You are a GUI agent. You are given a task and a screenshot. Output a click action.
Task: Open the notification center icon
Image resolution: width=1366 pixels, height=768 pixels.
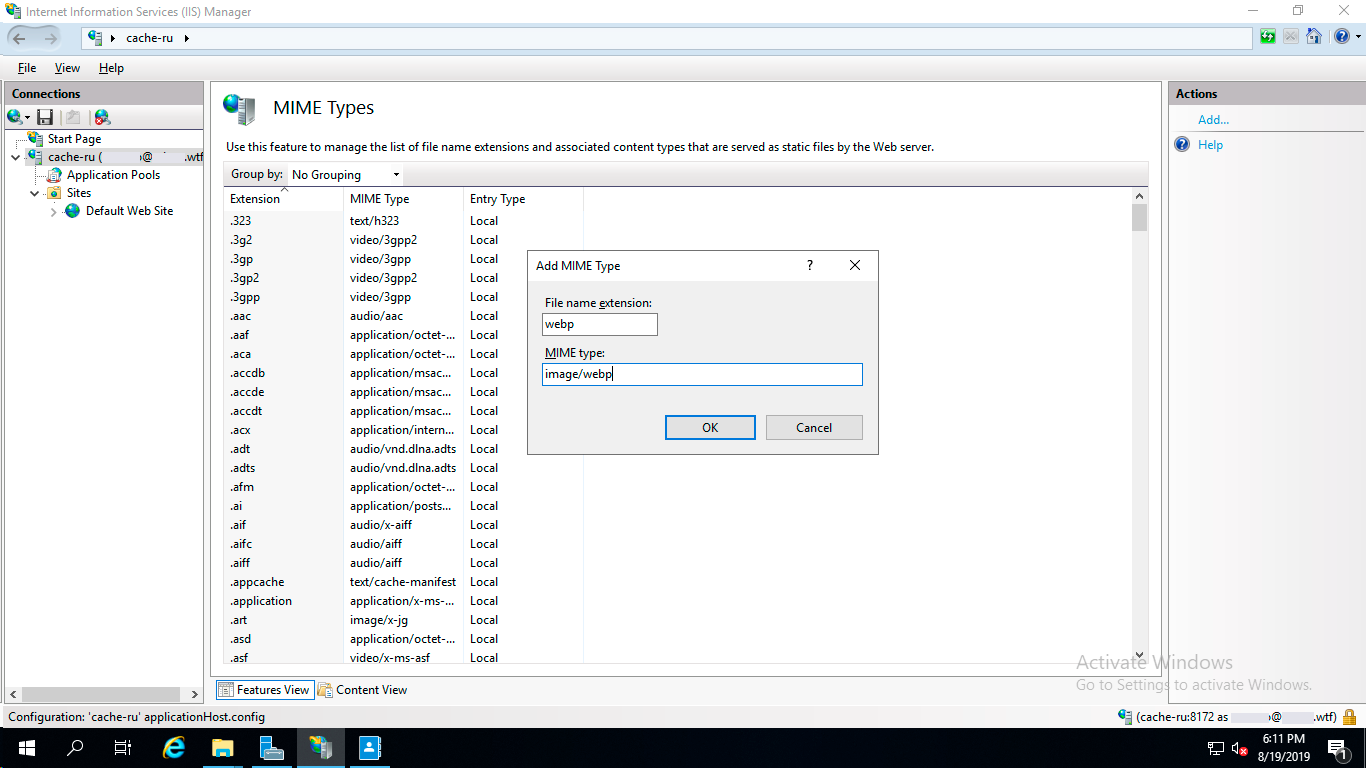[x=1339, y=748]
